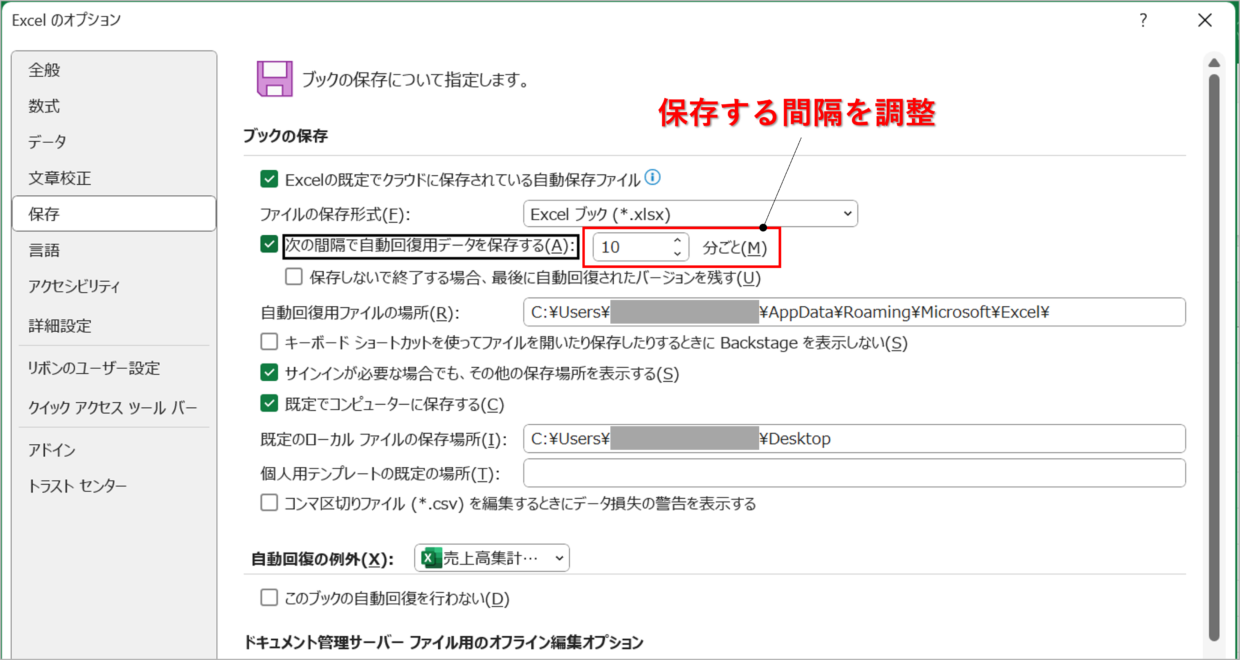Click the ドキュメント管理サーバー offline editing heading
This screenshot has height=660, width=1240.
(443, 642)
